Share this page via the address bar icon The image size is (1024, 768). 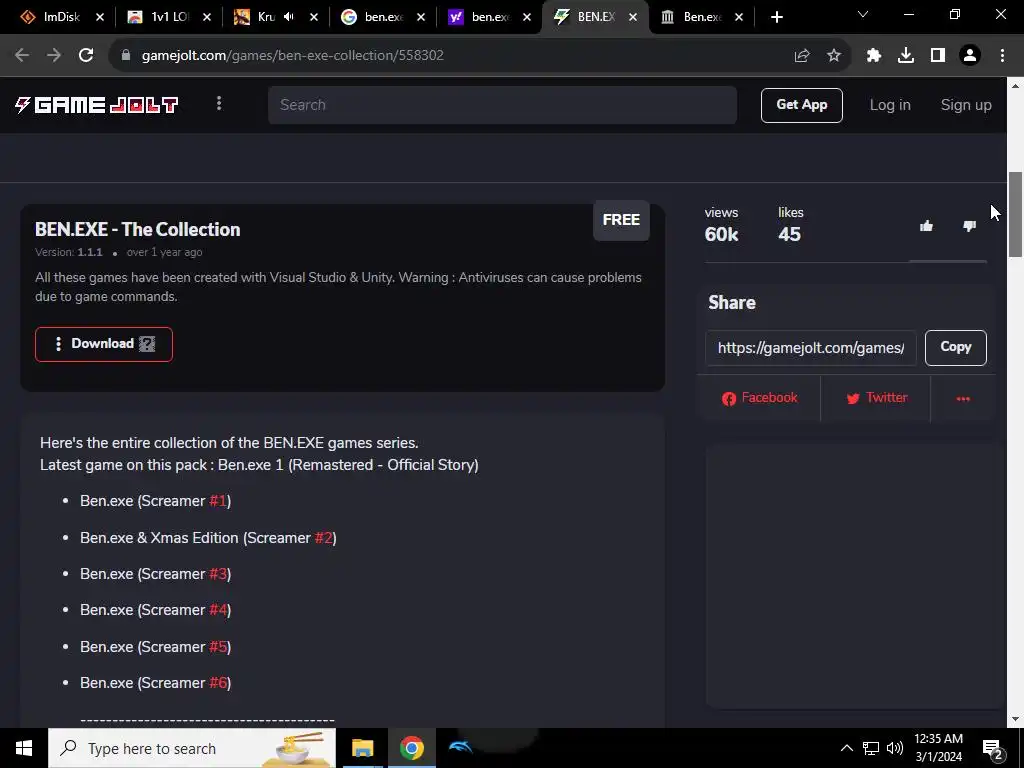(x=802, y=56)
